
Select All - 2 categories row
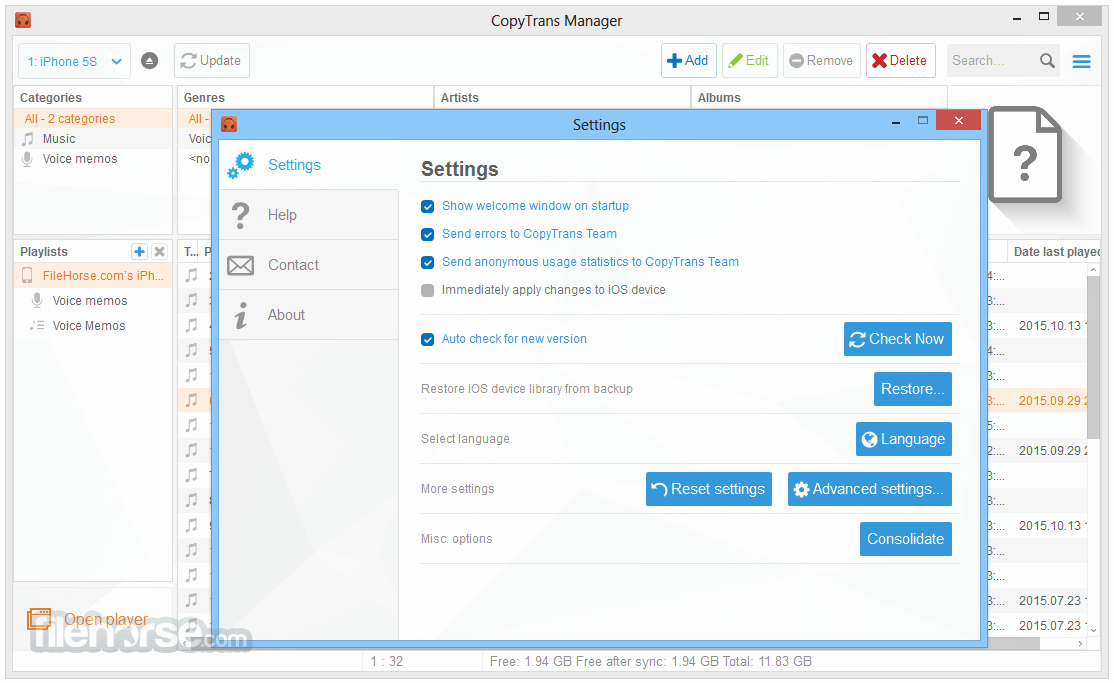click(93, 119)
